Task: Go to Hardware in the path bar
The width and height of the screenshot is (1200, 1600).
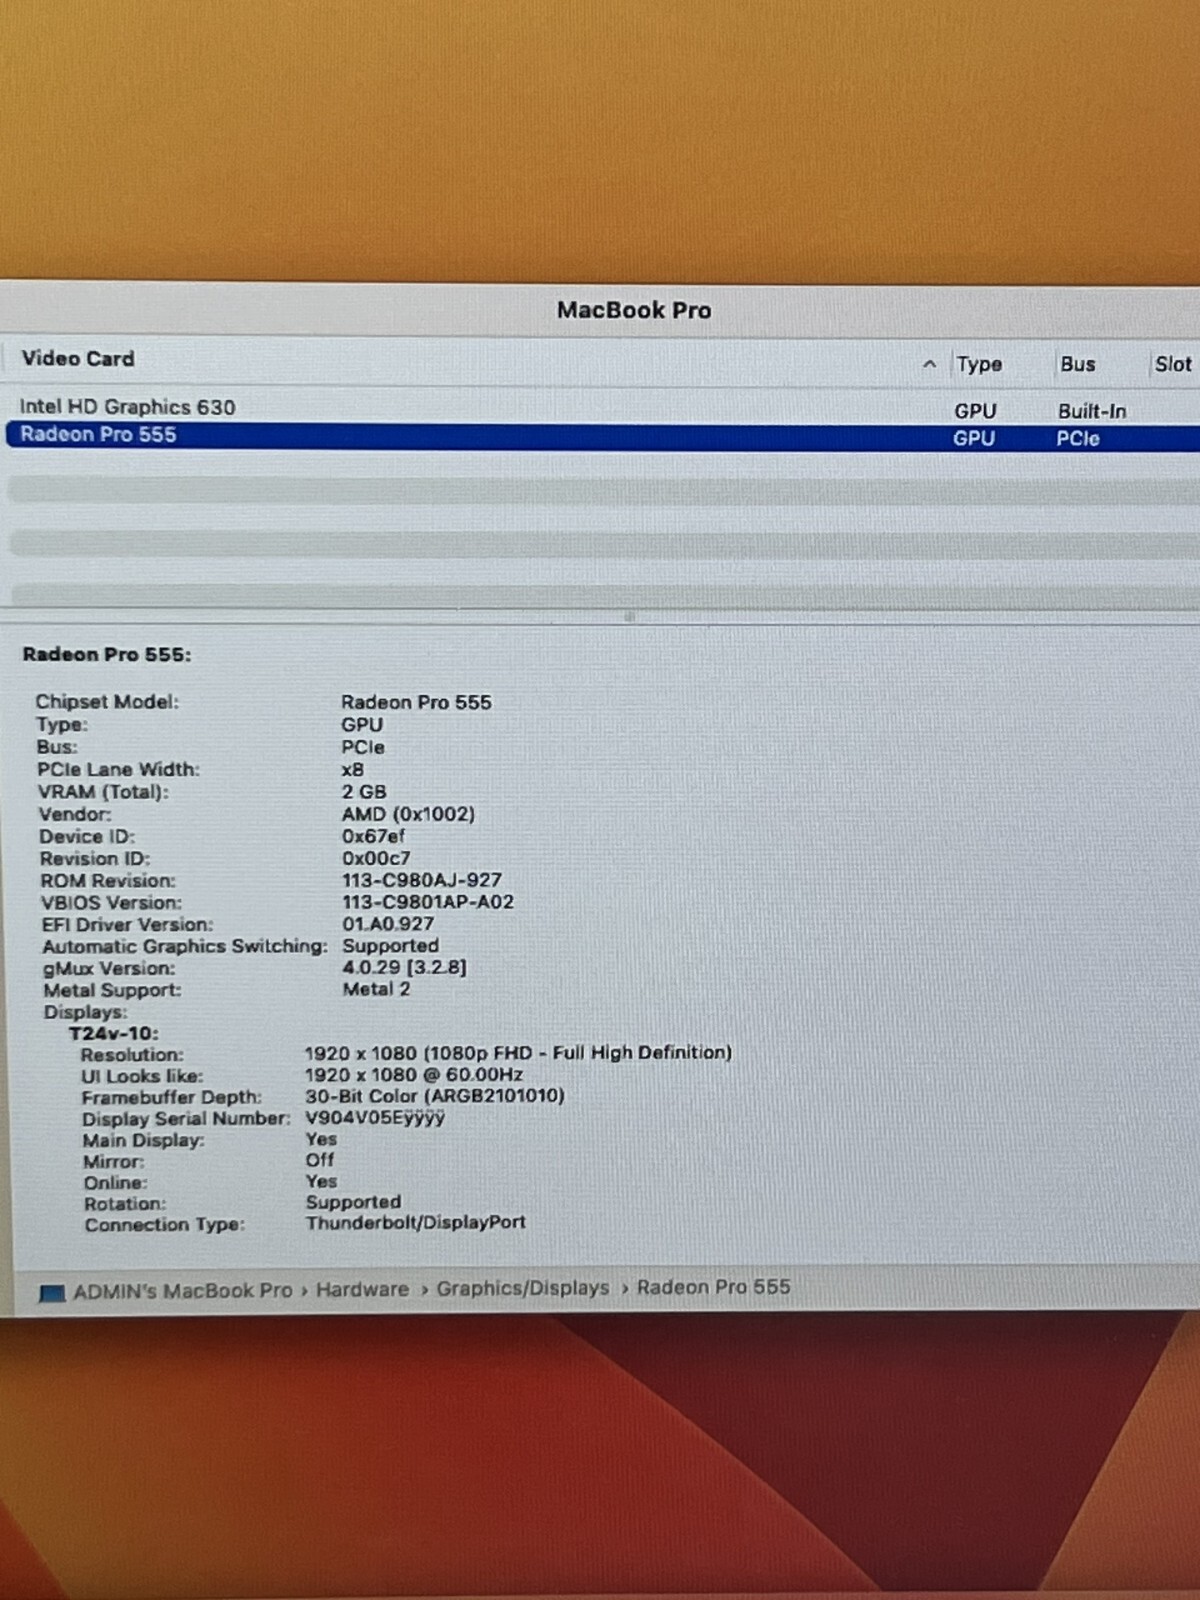Action: pyautogui.click(x=362, y=1290)
